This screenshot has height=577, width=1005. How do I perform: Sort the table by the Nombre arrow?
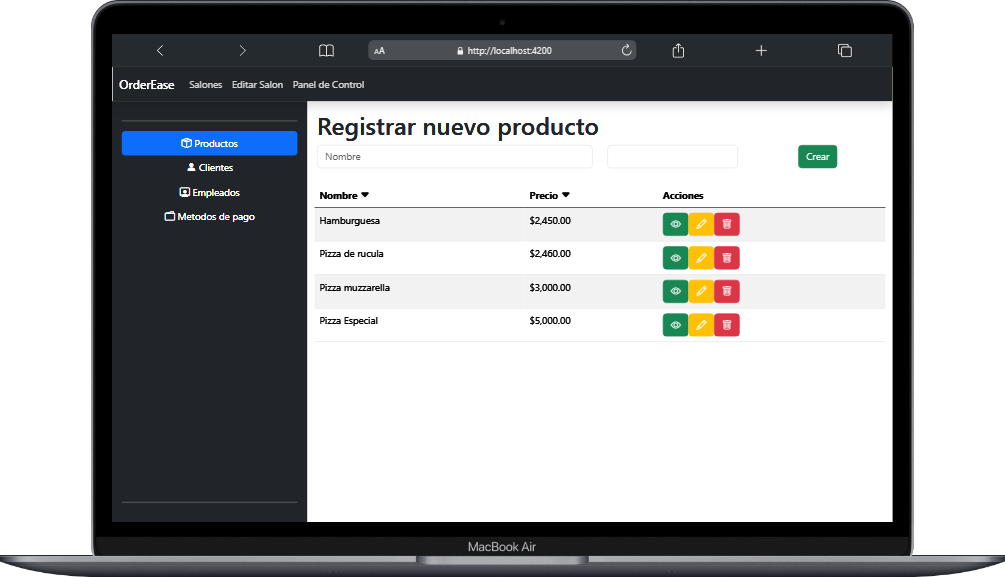365,195
